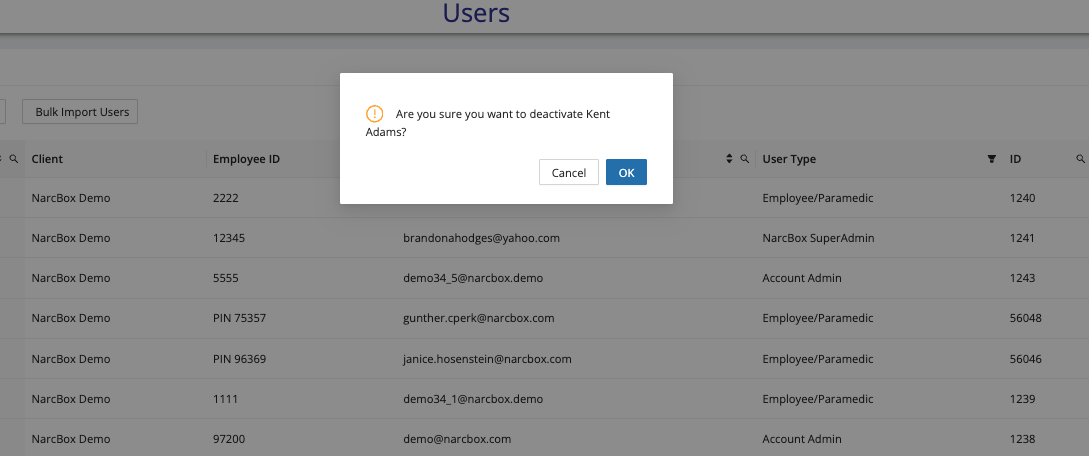Click the search icon left of Client column
Viewport: 1089px width, 456px height.
[x=14, y=159]
